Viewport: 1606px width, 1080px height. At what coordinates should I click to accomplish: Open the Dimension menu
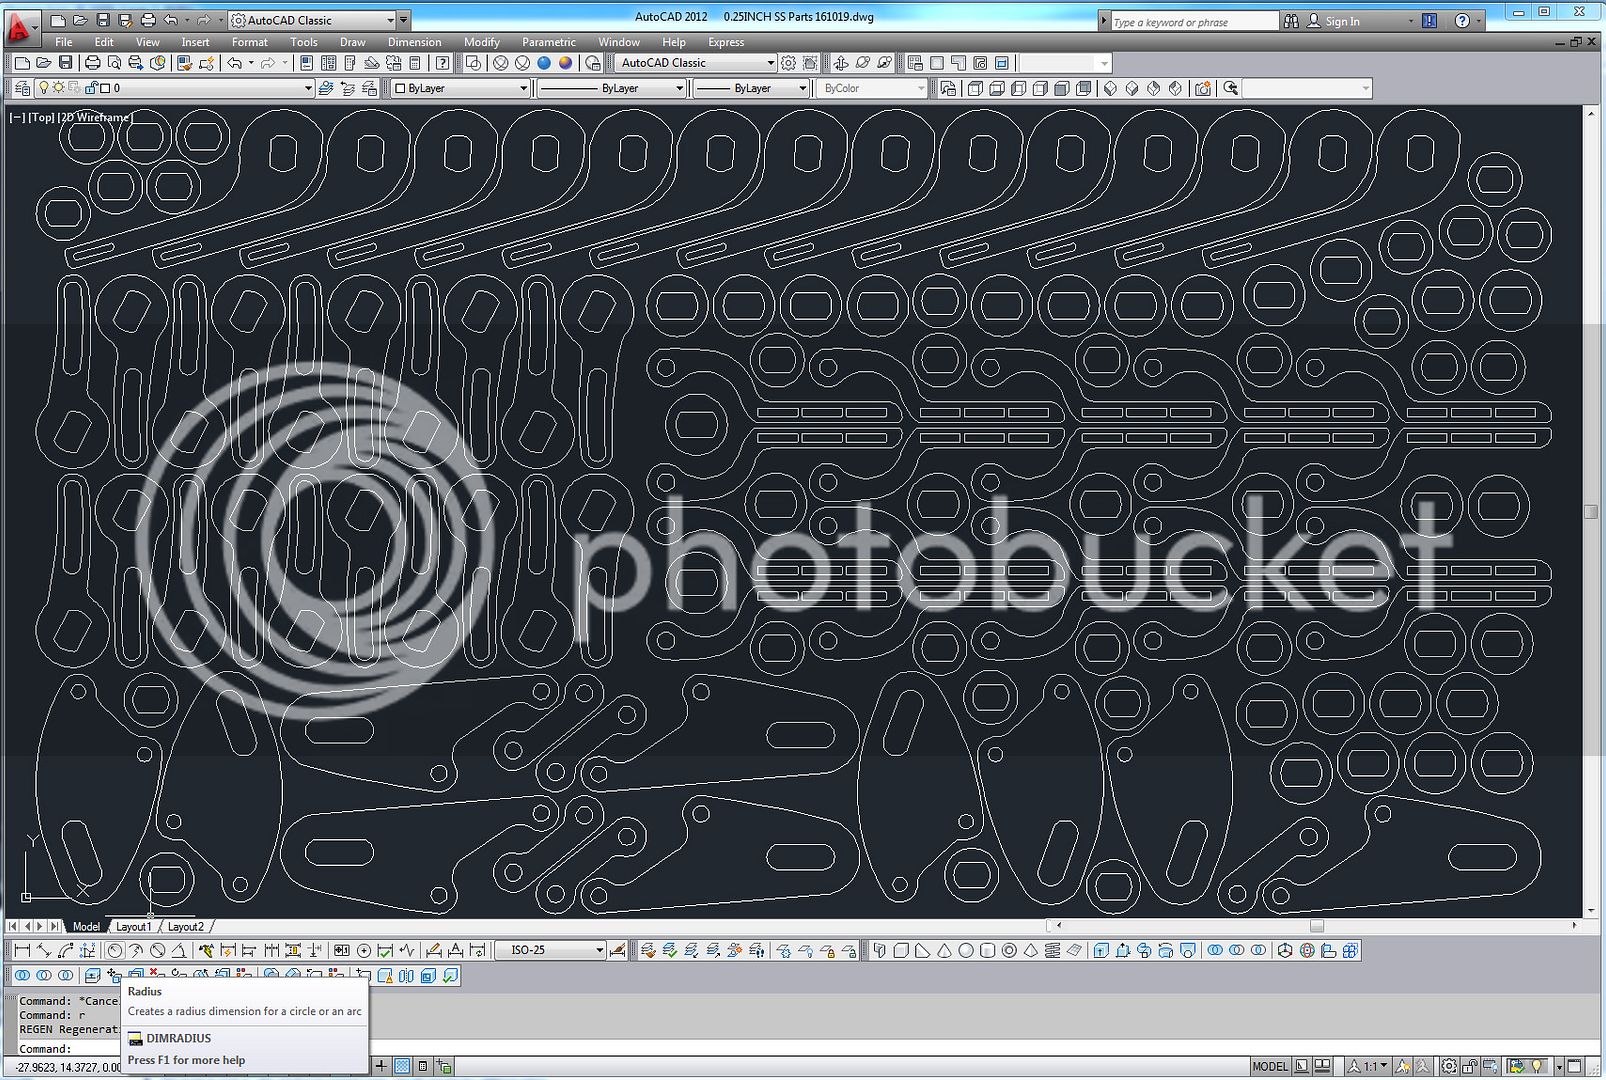pyautogui.click(x=414, y=42)
